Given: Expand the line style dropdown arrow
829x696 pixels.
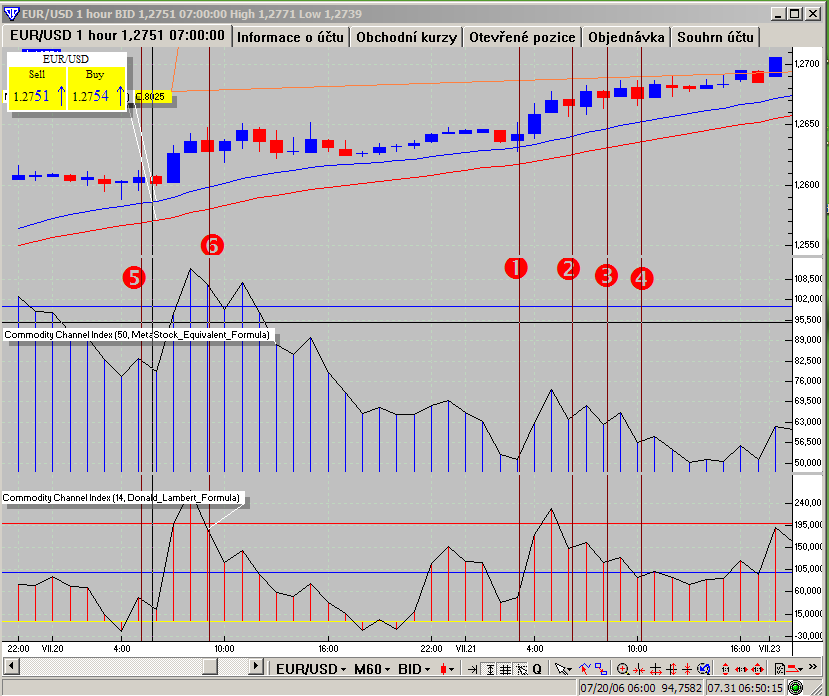Looking at the screenshot, I should [802, 670].
